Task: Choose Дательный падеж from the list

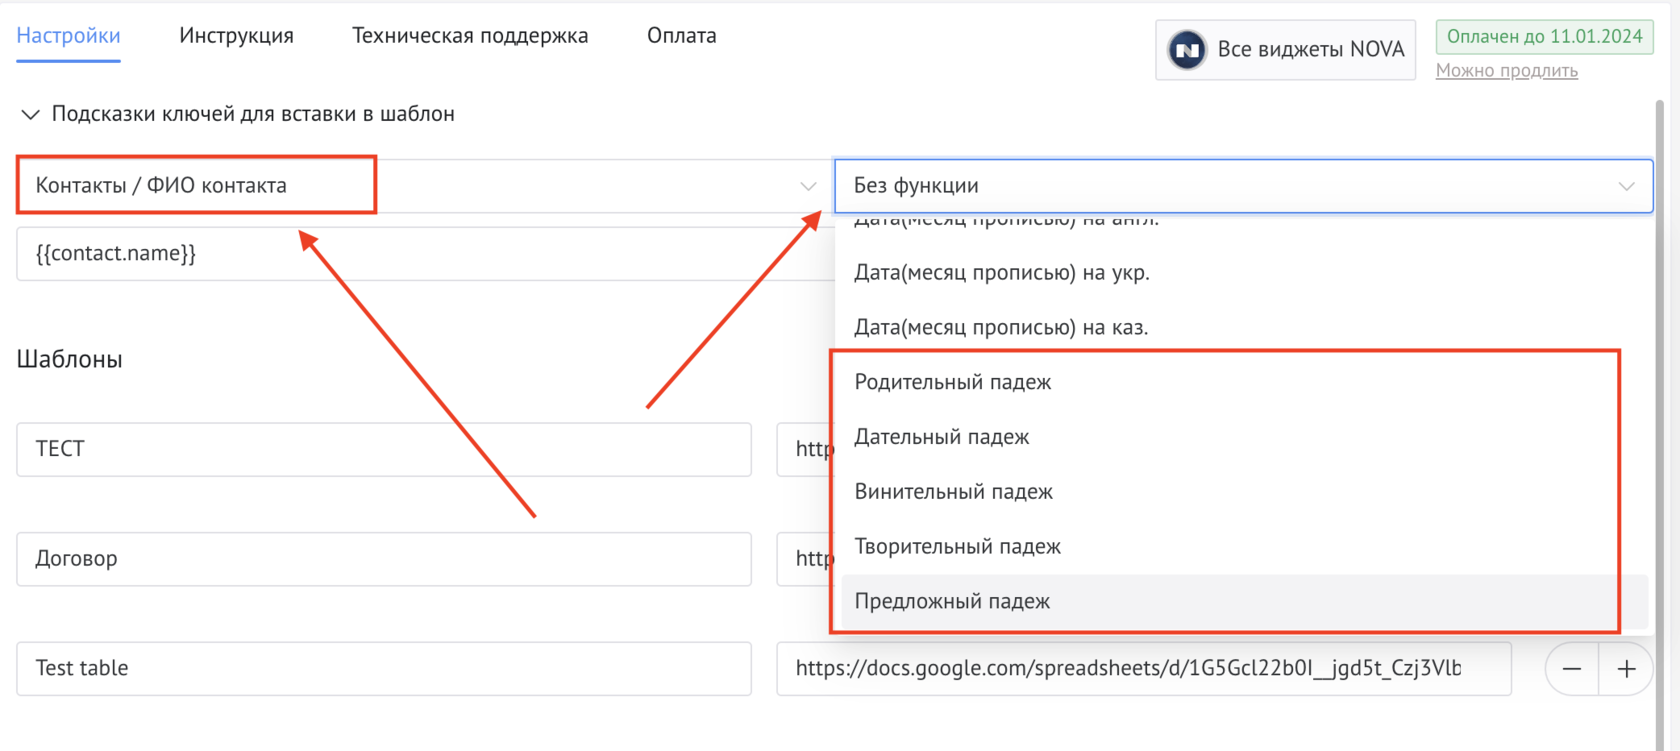Action: [x=941, y=437]
